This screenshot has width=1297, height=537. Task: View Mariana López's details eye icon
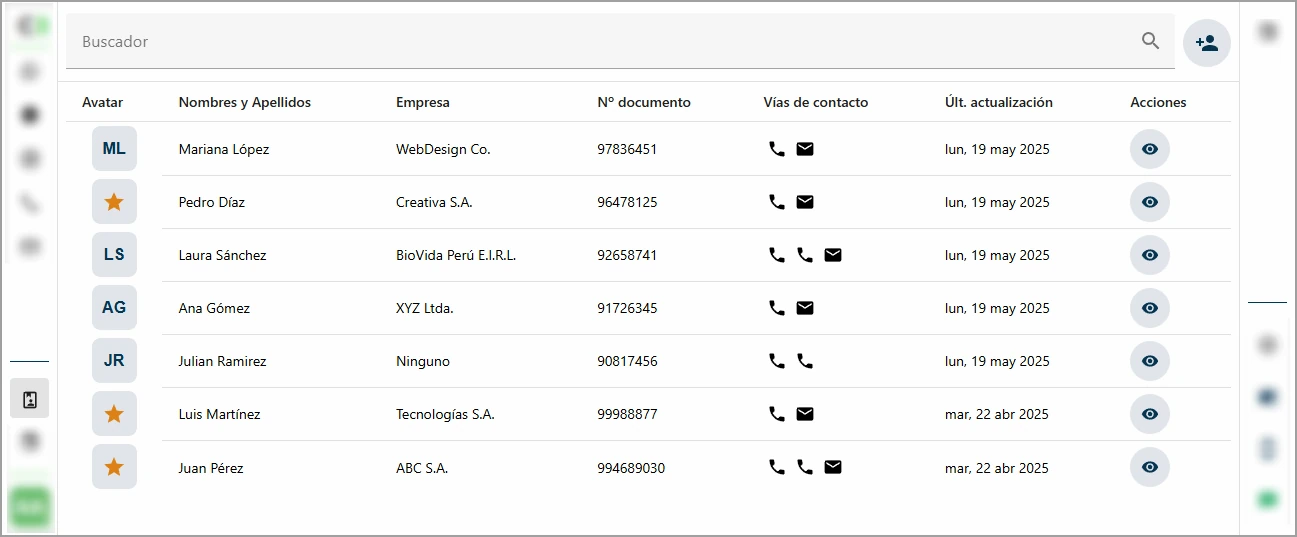(1149, 149)
